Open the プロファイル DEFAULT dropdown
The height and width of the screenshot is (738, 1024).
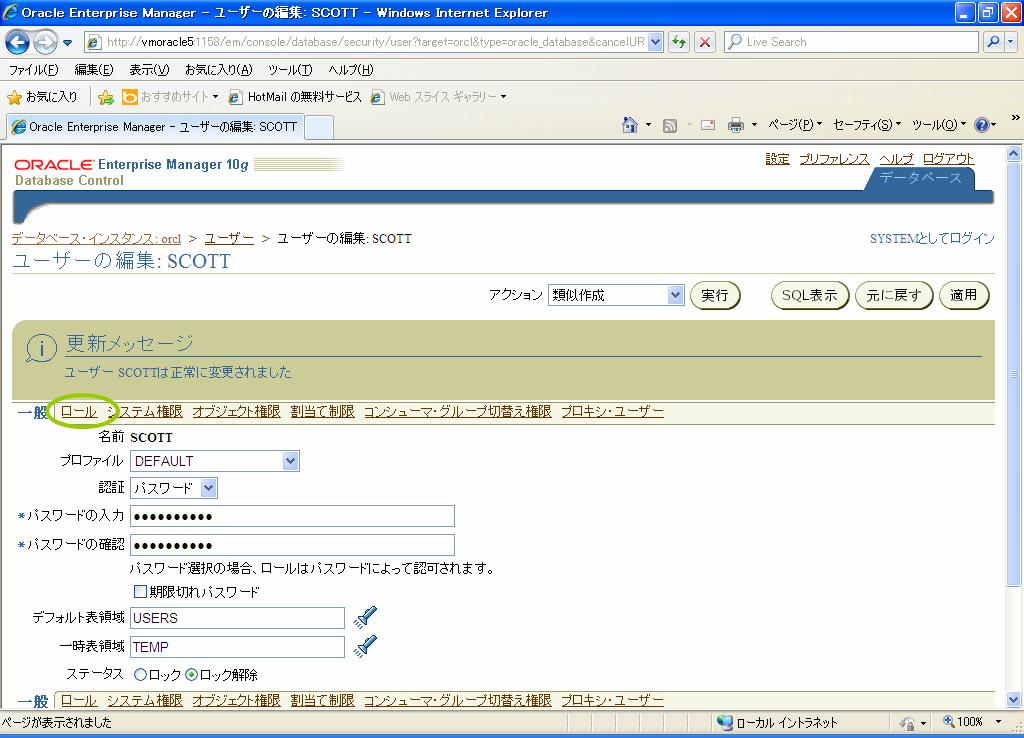click(x=215, y=461)
